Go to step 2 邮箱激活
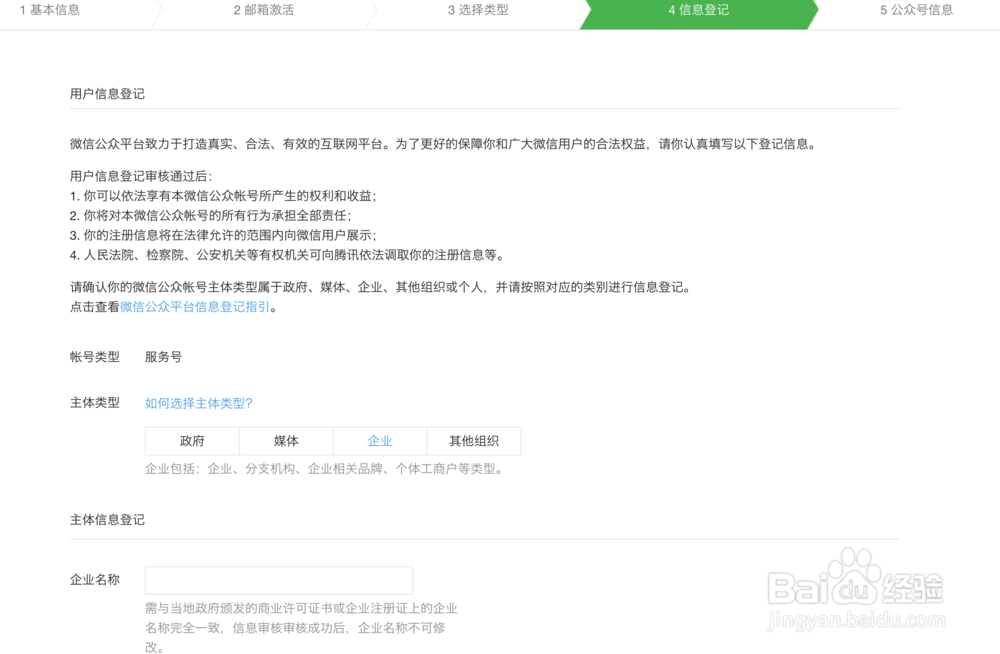The width and height of the screenshot is (1000, 654). point(263,10)
